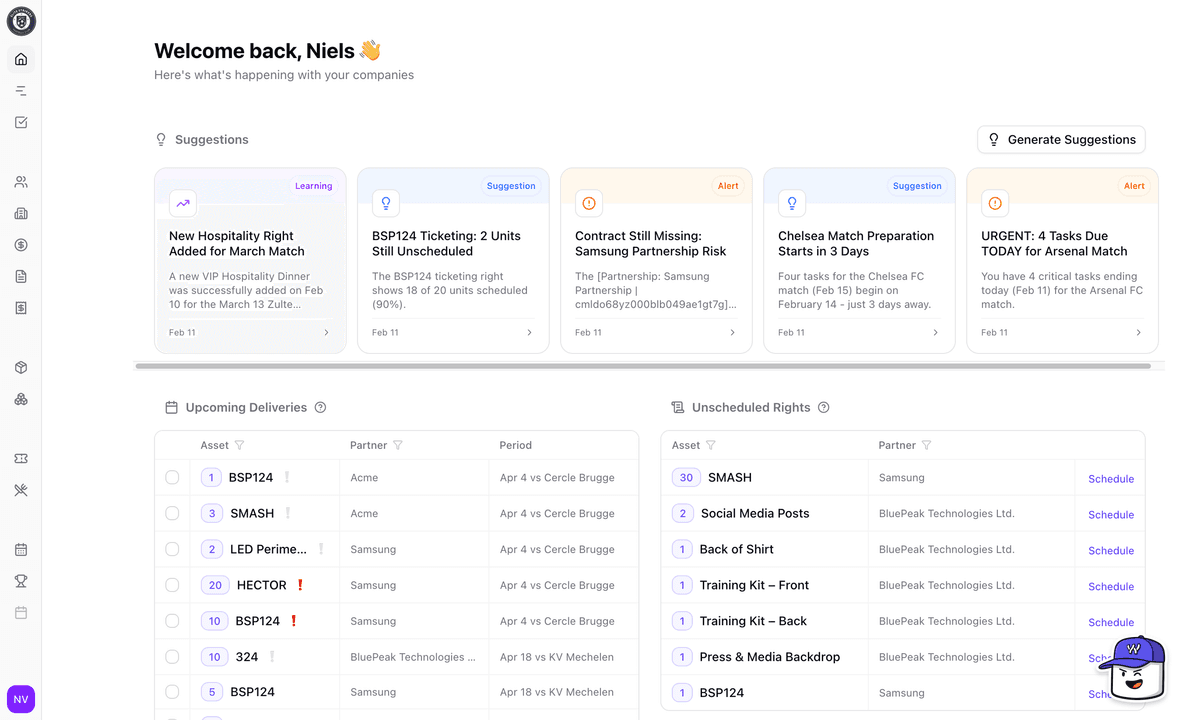Click the lightbulb icon on the Chelsea Match card

pos(792,203)
